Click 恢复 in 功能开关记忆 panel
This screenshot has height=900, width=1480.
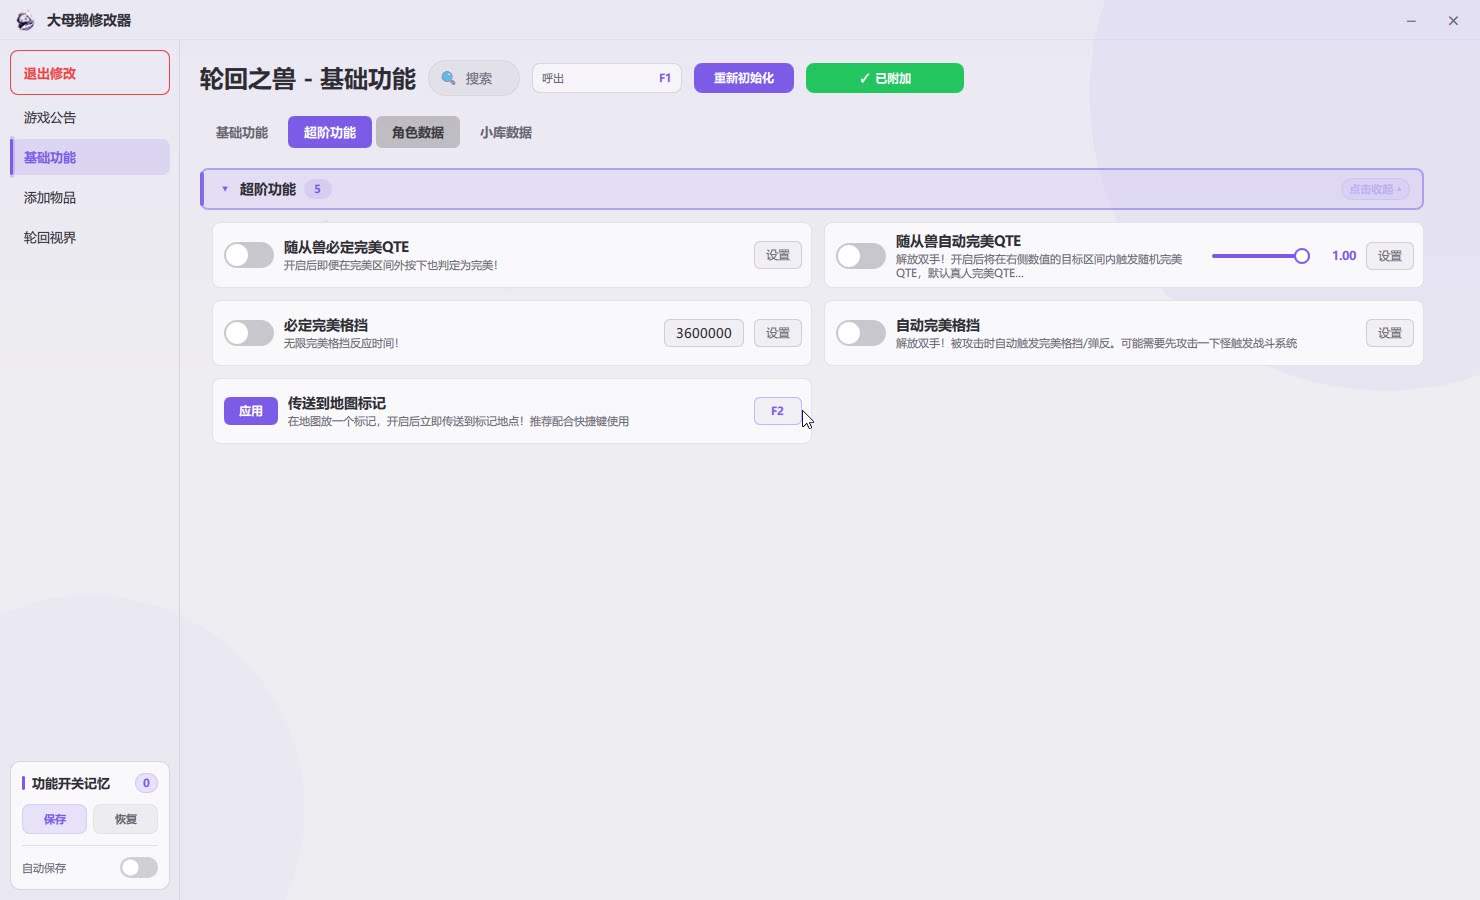(126, 819)
